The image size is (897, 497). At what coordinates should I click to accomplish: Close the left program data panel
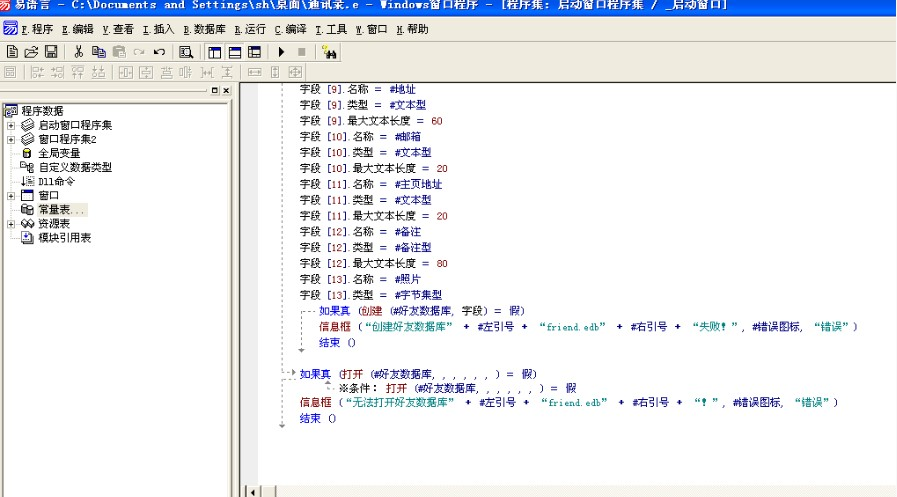click(226, 91)
